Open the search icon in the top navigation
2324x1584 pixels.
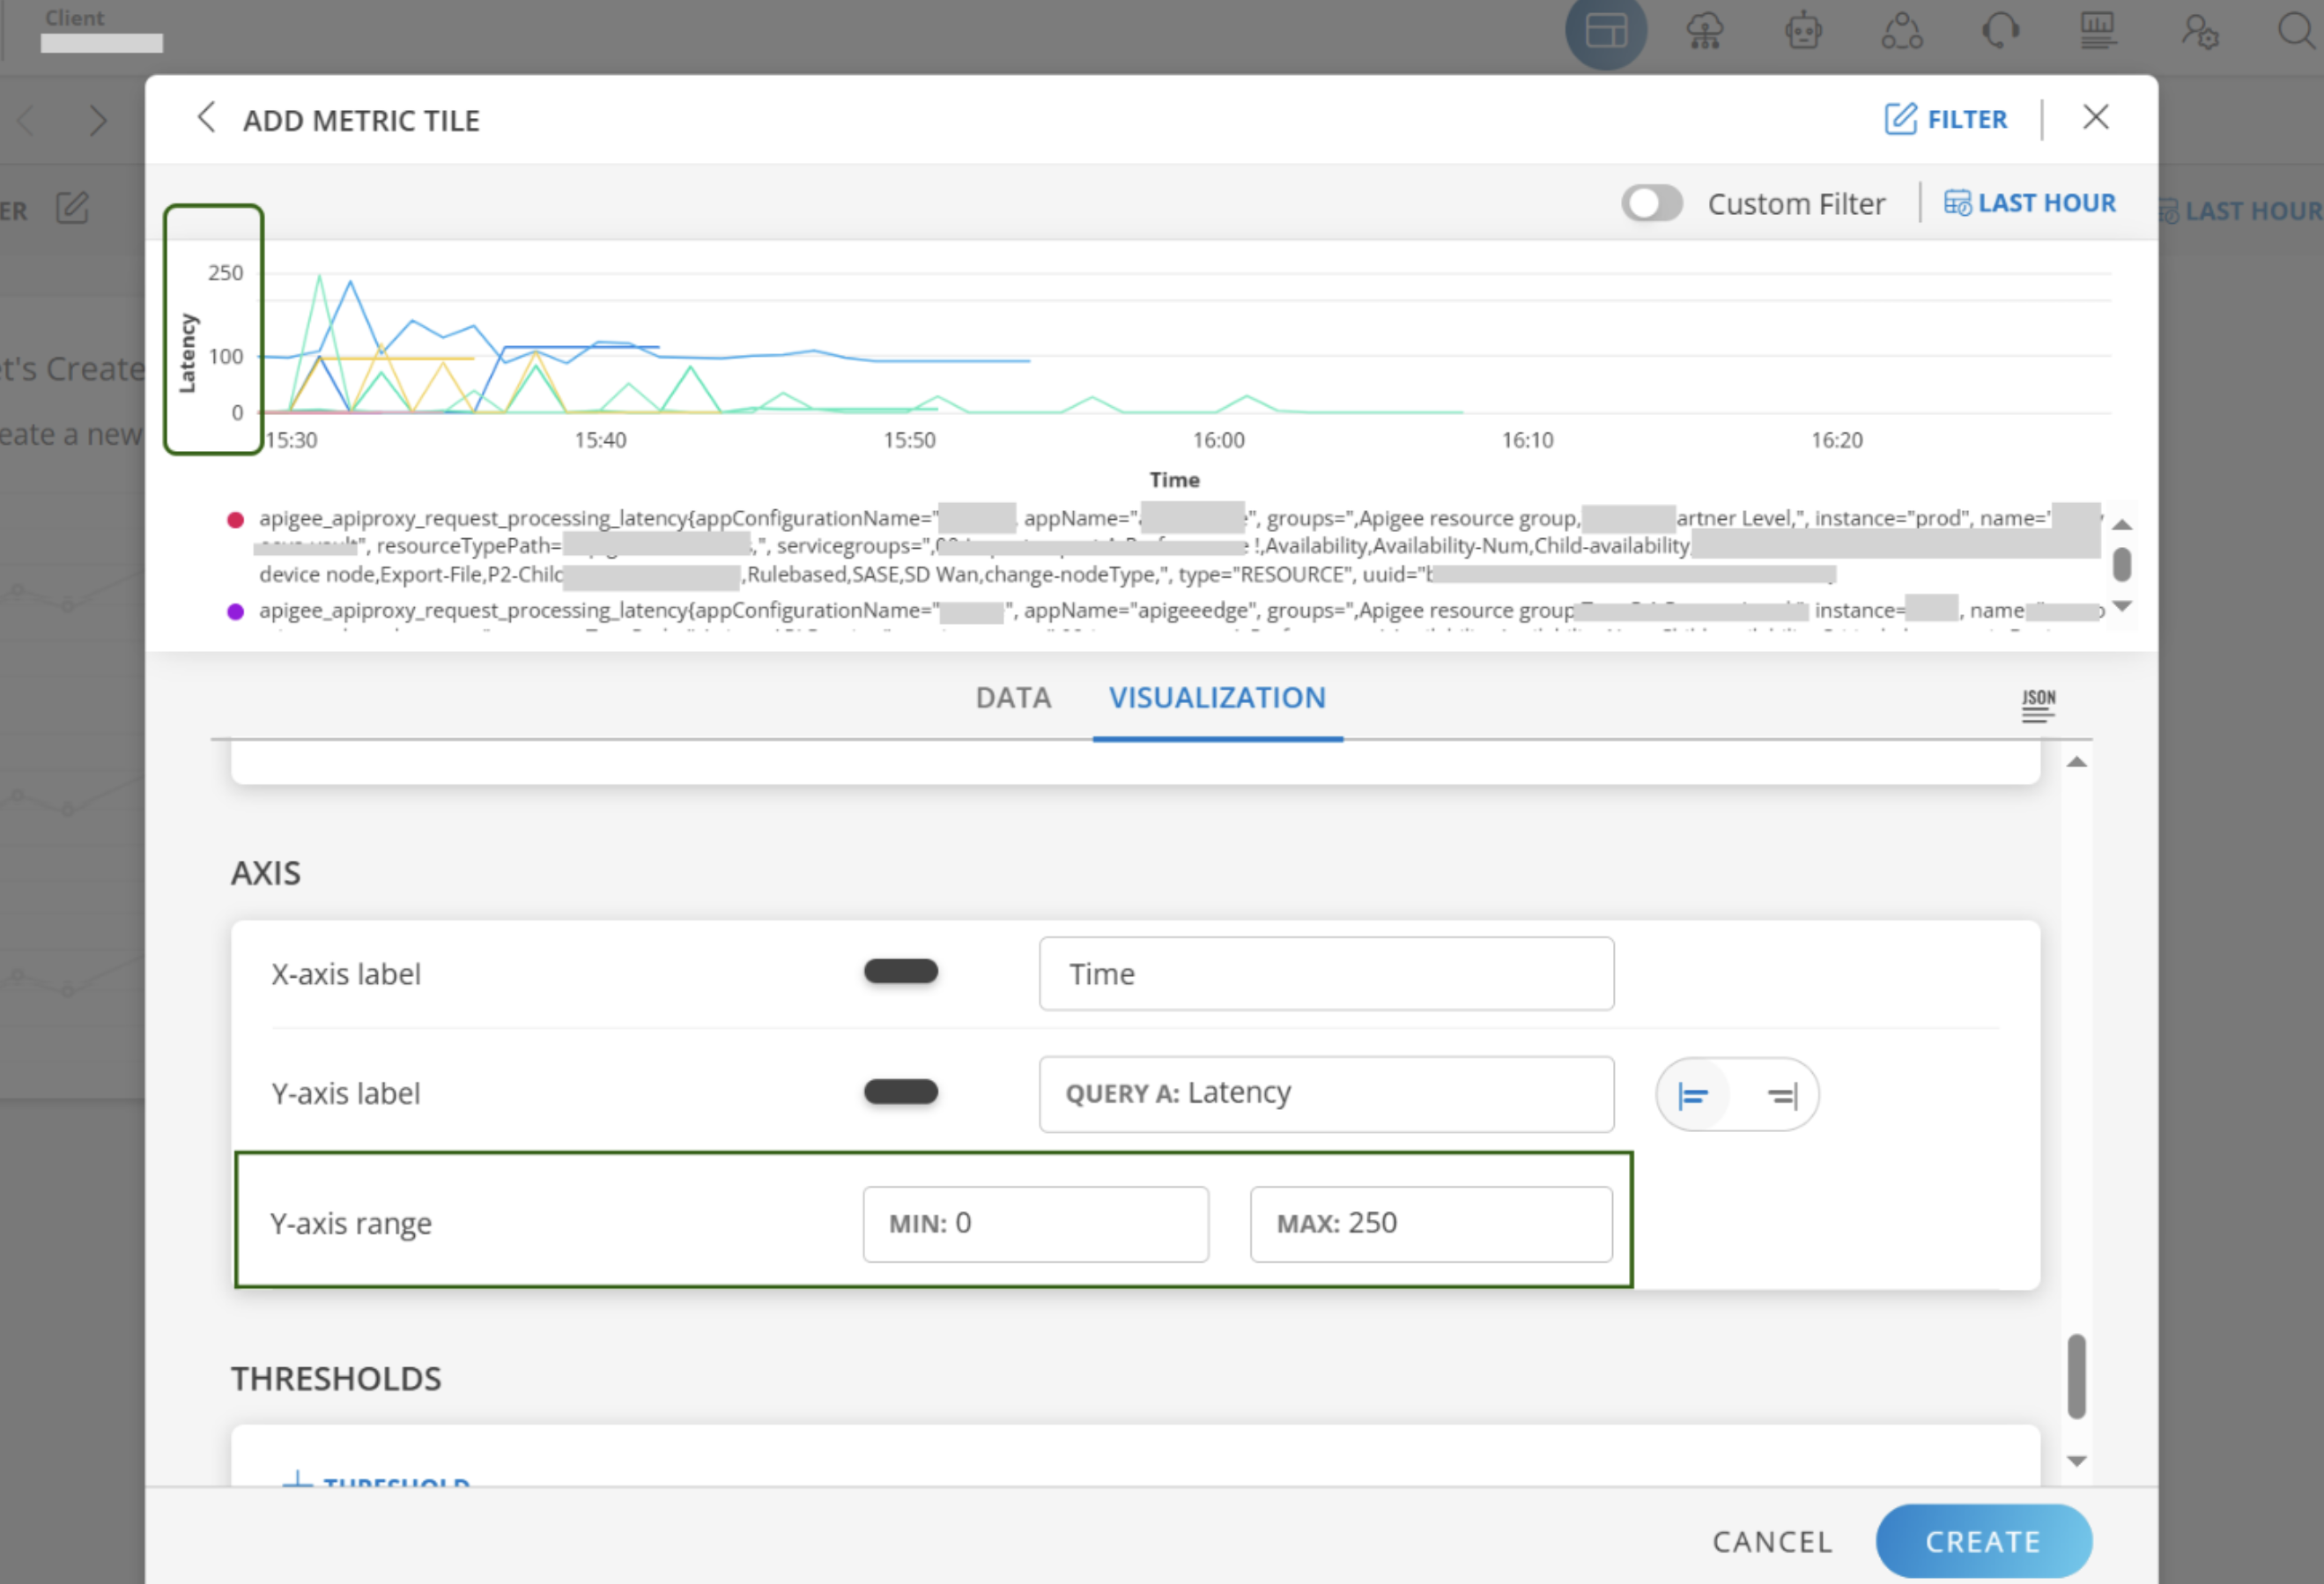pyautogui.click(x=2297, y=30)
